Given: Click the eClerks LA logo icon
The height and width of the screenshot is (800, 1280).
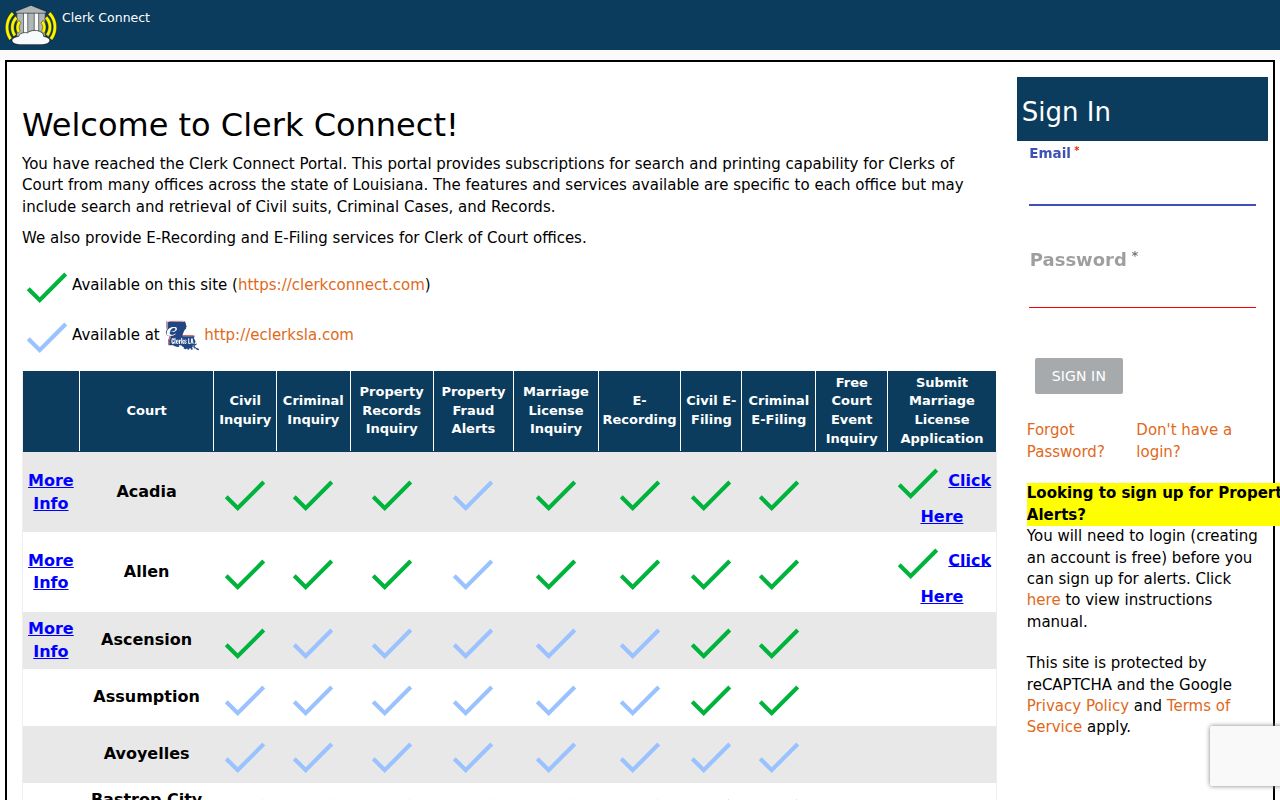Looking at the screenshot, I should [x=182, y=335].
